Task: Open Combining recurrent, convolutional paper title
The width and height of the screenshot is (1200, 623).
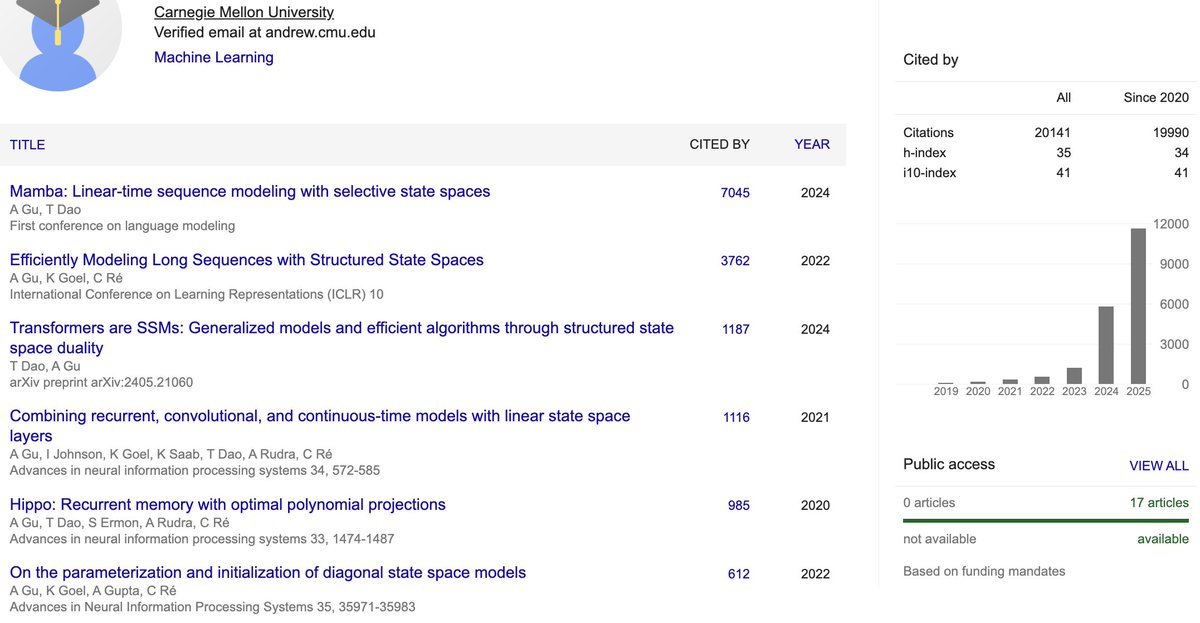Action: coord(320,425)
